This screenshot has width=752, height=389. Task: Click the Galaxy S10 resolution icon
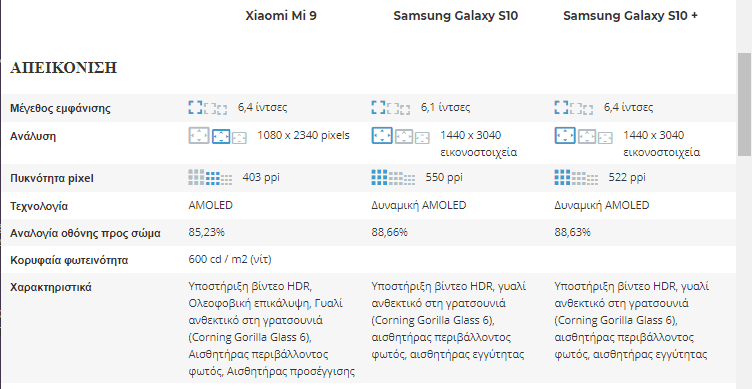click(x=400, y=136)
